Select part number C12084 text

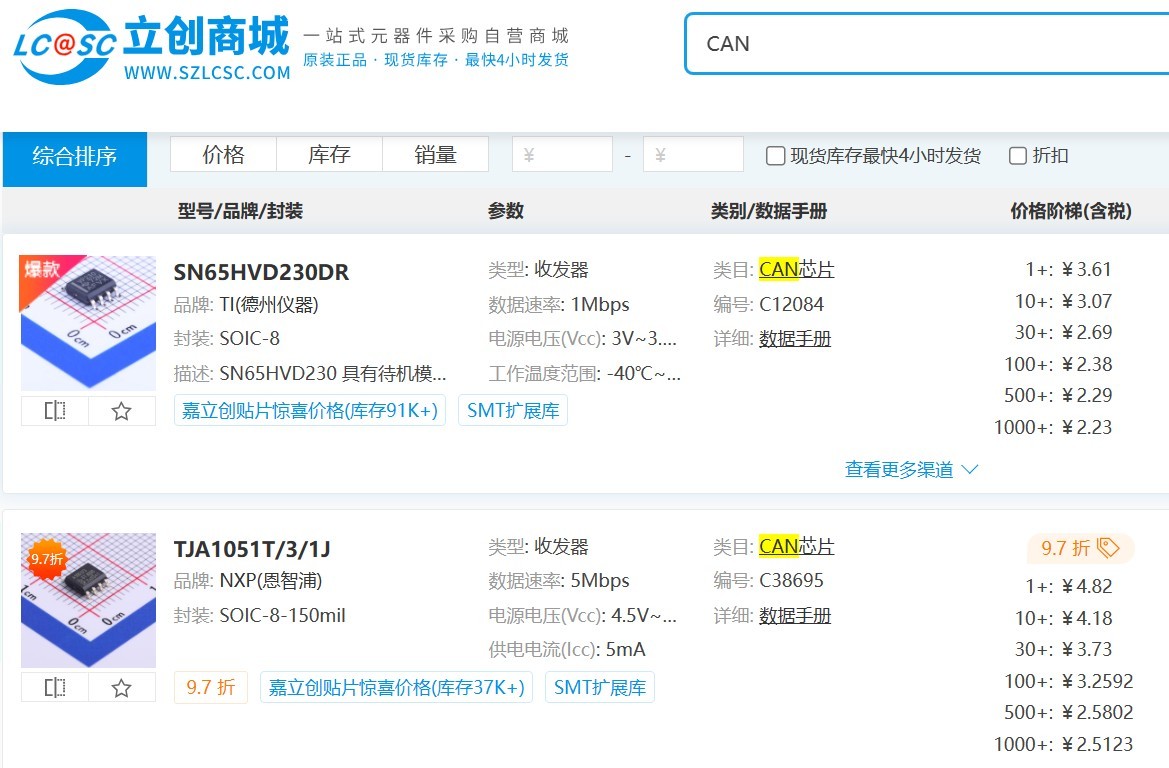791,304
